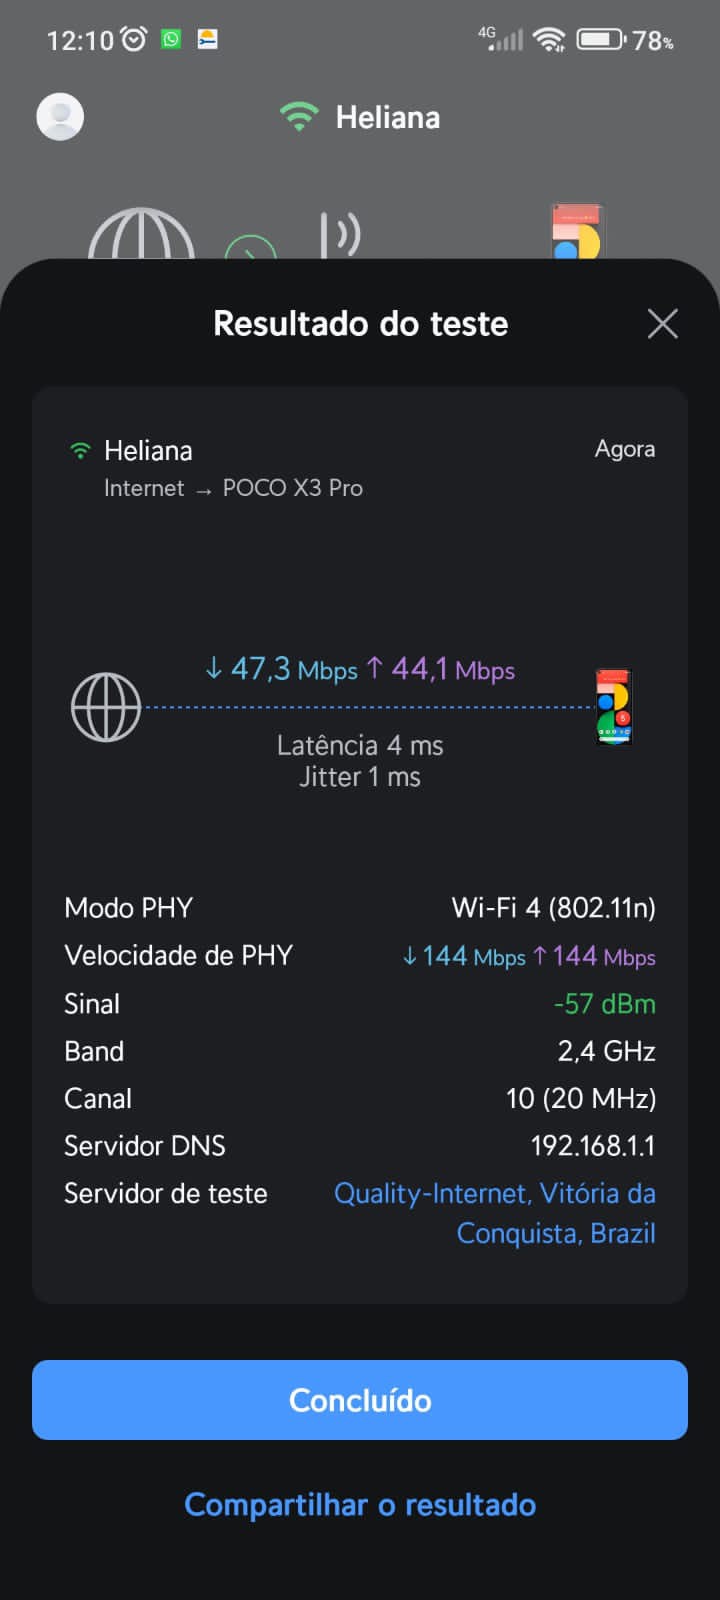Tap the Heliana network title at top

388,118
